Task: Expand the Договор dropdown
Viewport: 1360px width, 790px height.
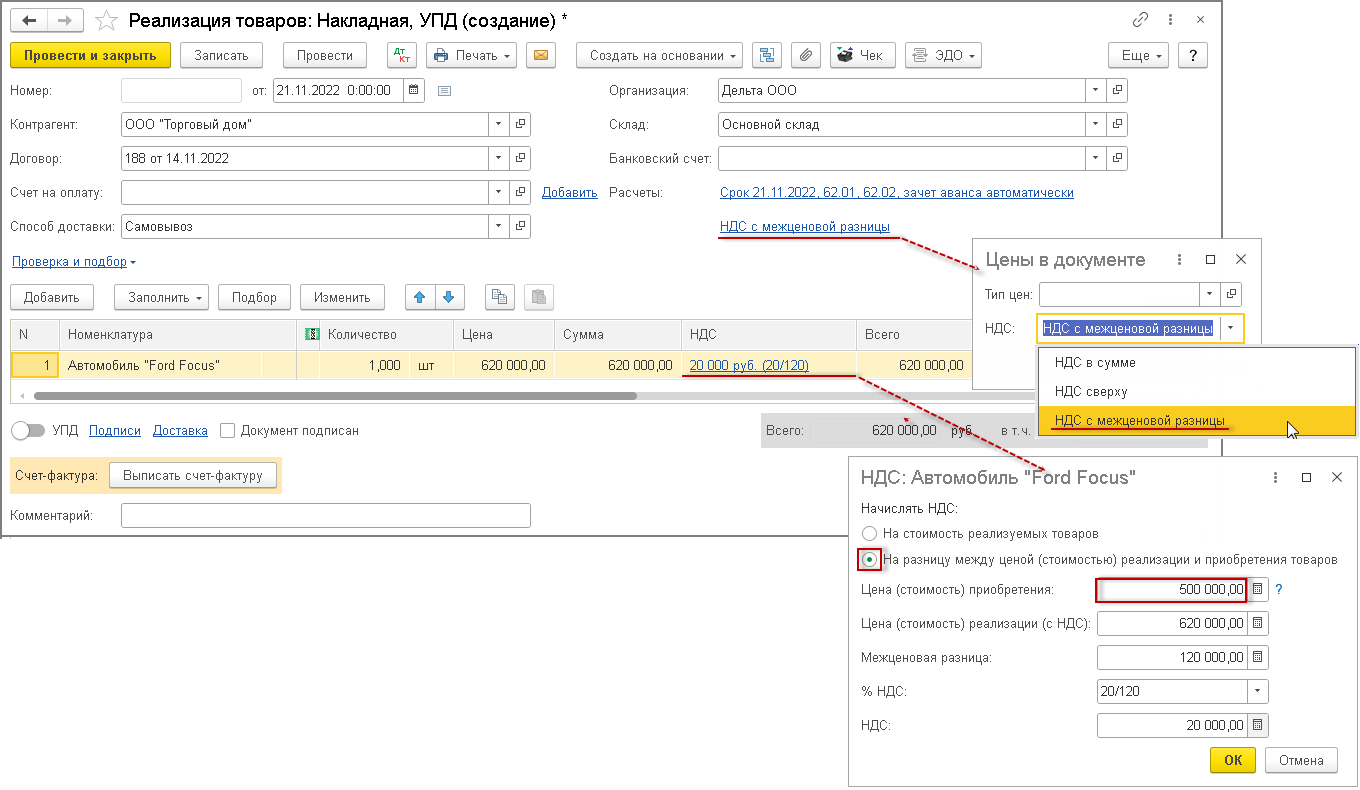Action: click(x=499, y=158)
